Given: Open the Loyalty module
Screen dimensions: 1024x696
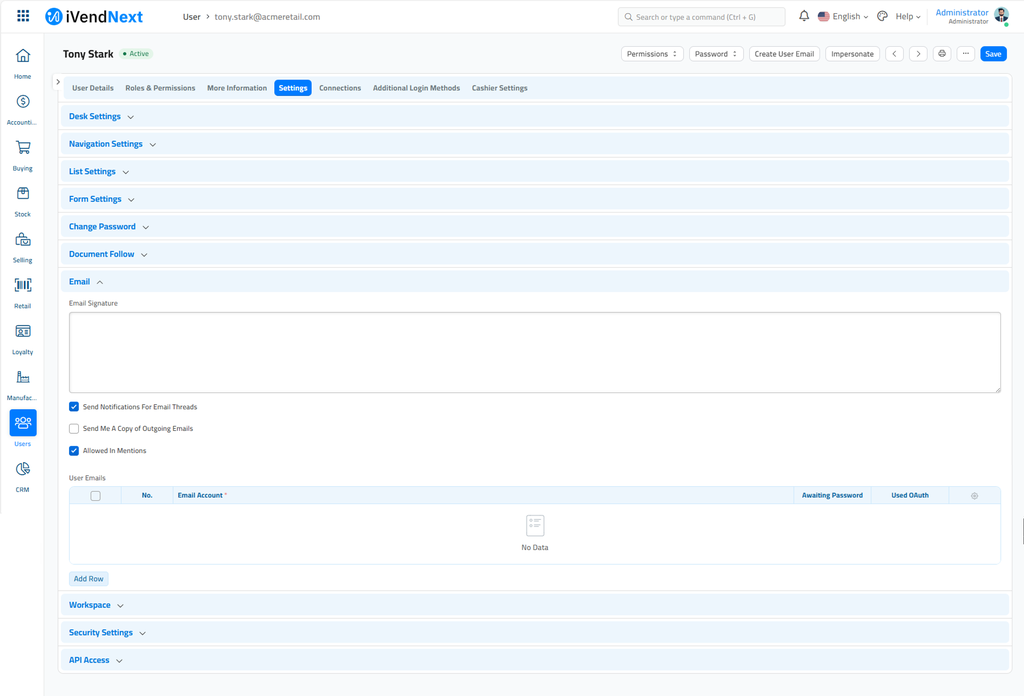Looking at the screenshot, I should point(23,338).
